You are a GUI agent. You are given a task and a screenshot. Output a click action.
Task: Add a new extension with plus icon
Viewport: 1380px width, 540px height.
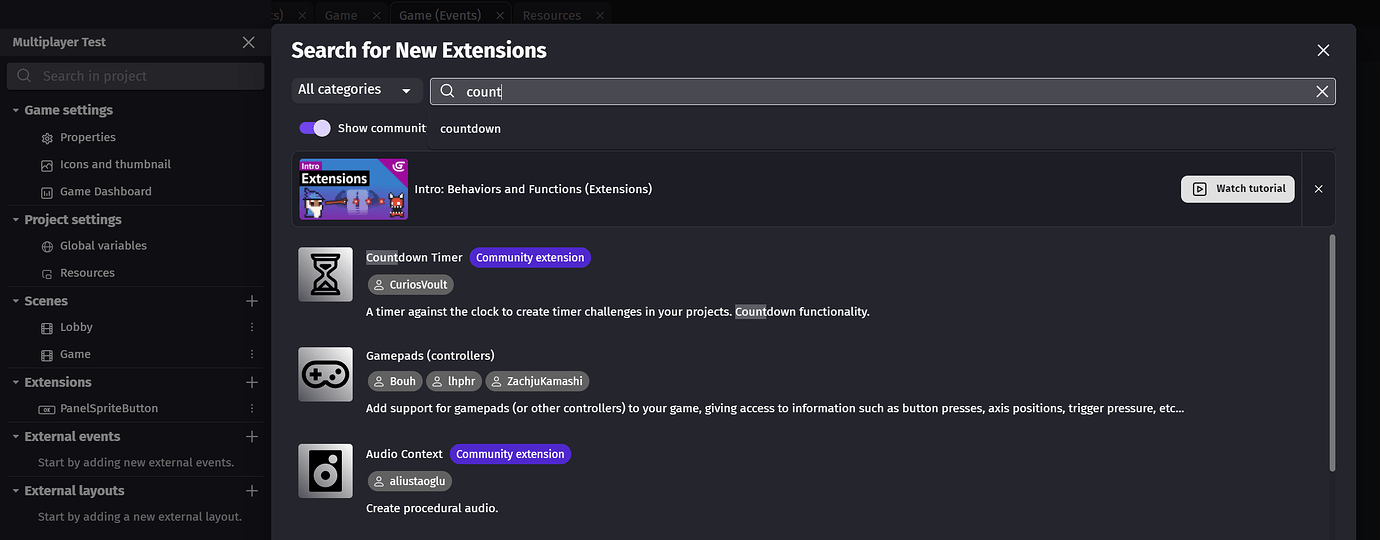(x=252, y=382)
